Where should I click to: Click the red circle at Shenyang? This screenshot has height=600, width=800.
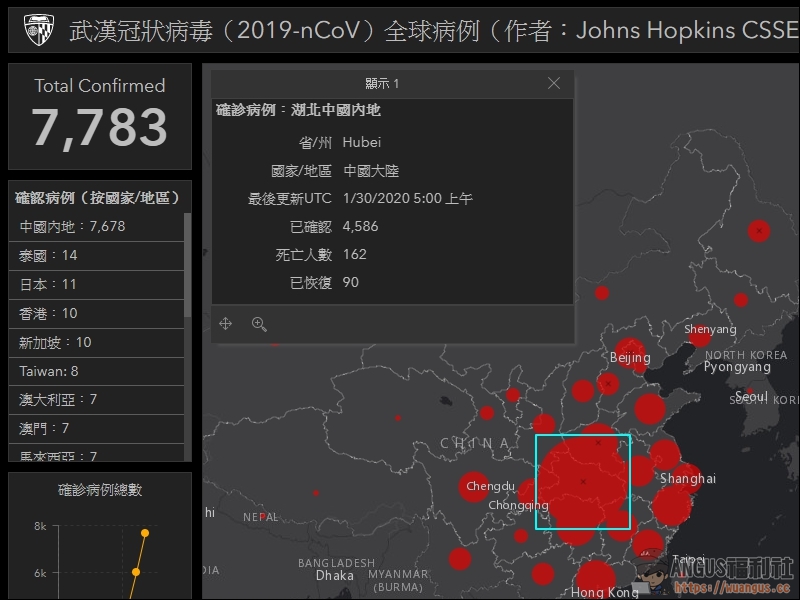point(699,336)
